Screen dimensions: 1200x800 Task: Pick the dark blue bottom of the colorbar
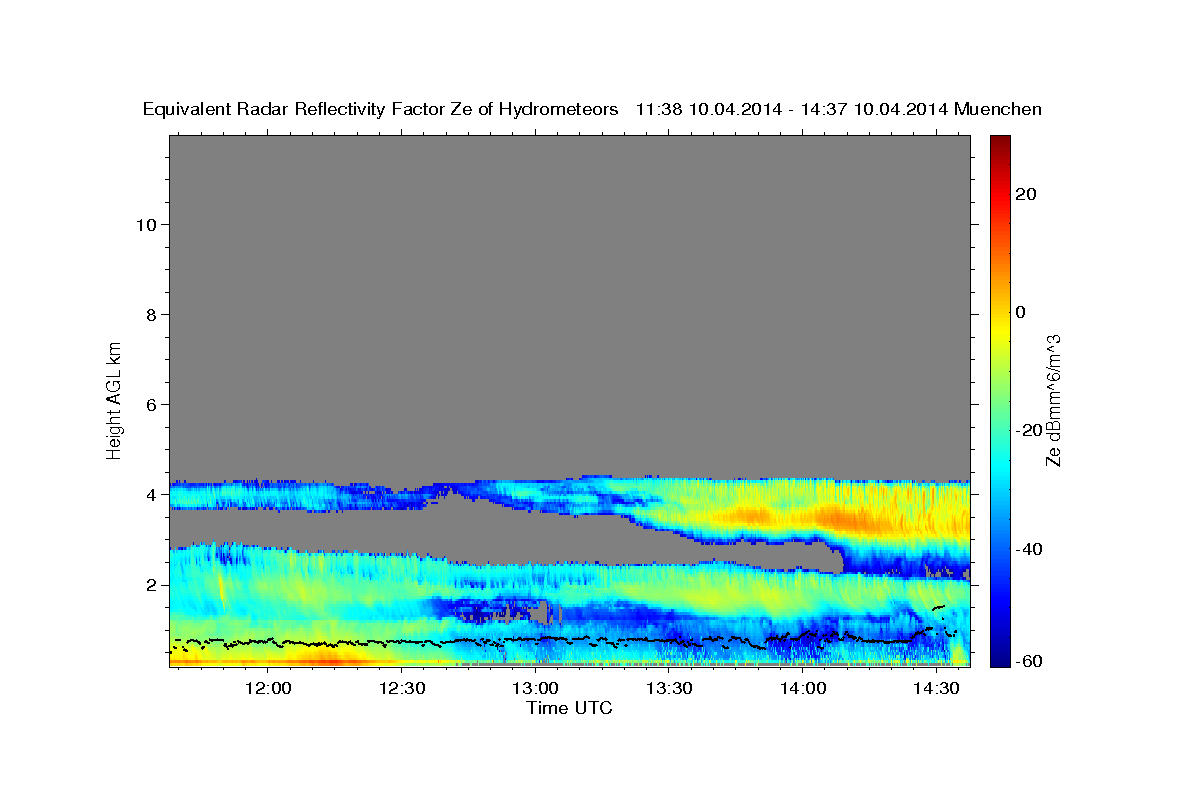(x=999, y=659)
